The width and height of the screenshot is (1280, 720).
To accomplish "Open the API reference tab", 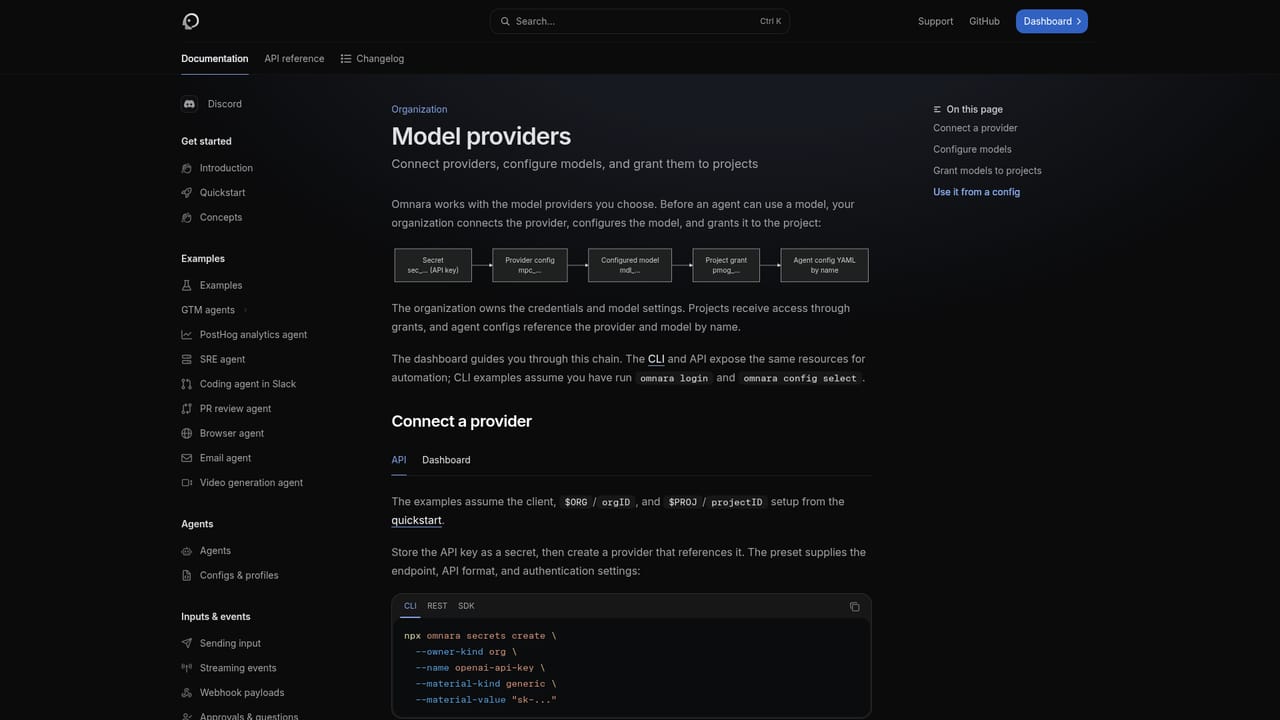I will (x=294, y=59).
